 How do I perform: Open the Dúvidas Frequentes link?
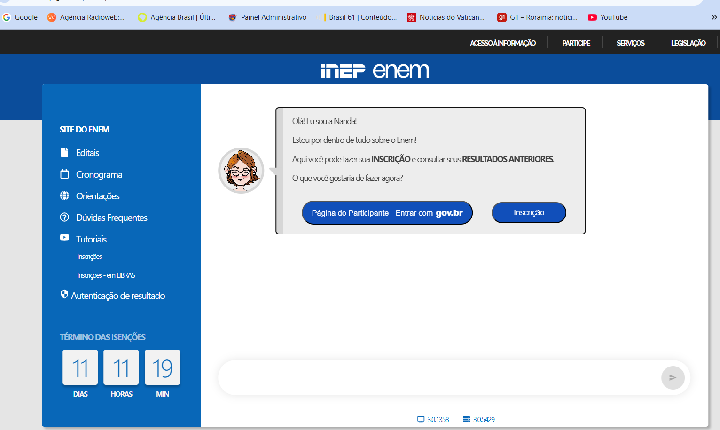tap(112, 217)
